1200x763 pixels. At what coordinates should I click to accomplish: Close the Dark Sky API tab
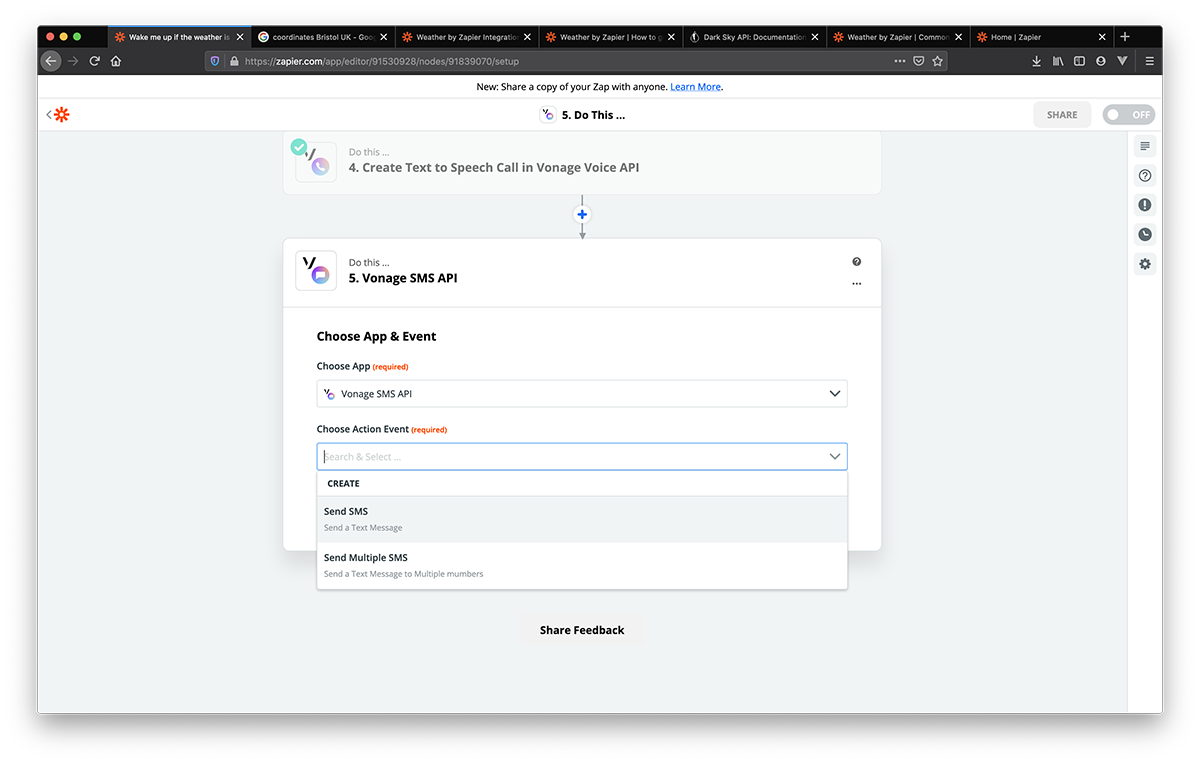click(x=815, y=37)
